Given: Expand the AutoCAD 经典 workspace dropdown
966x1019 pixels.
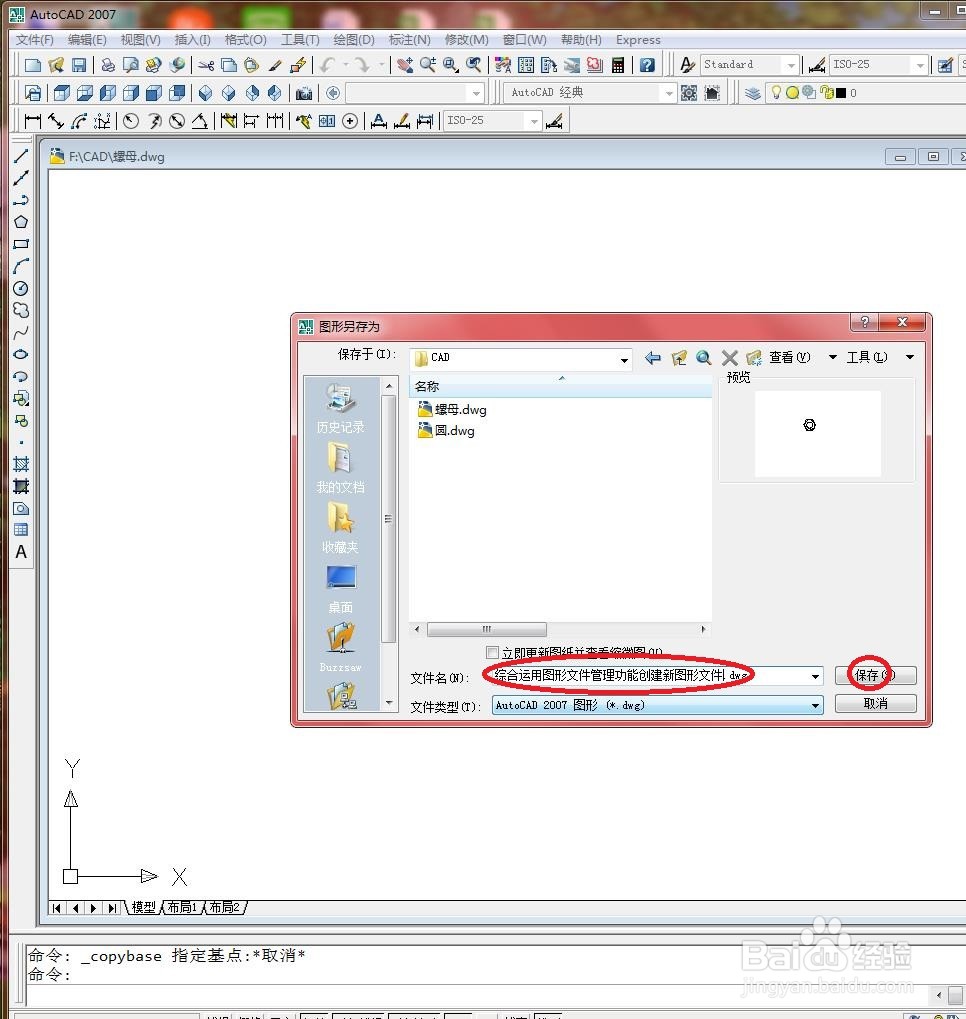Looking at the screenshot, I should (x=670, y=94).
